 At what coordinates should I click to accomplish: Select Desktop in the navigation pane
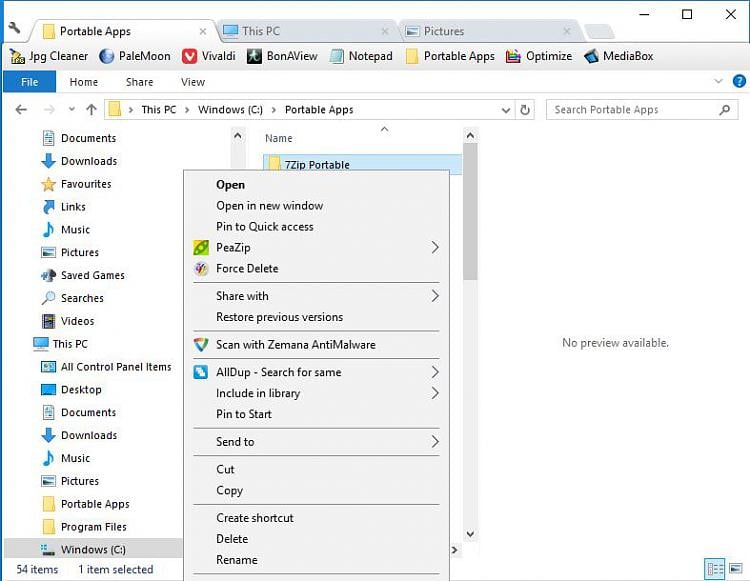[71, 390]
